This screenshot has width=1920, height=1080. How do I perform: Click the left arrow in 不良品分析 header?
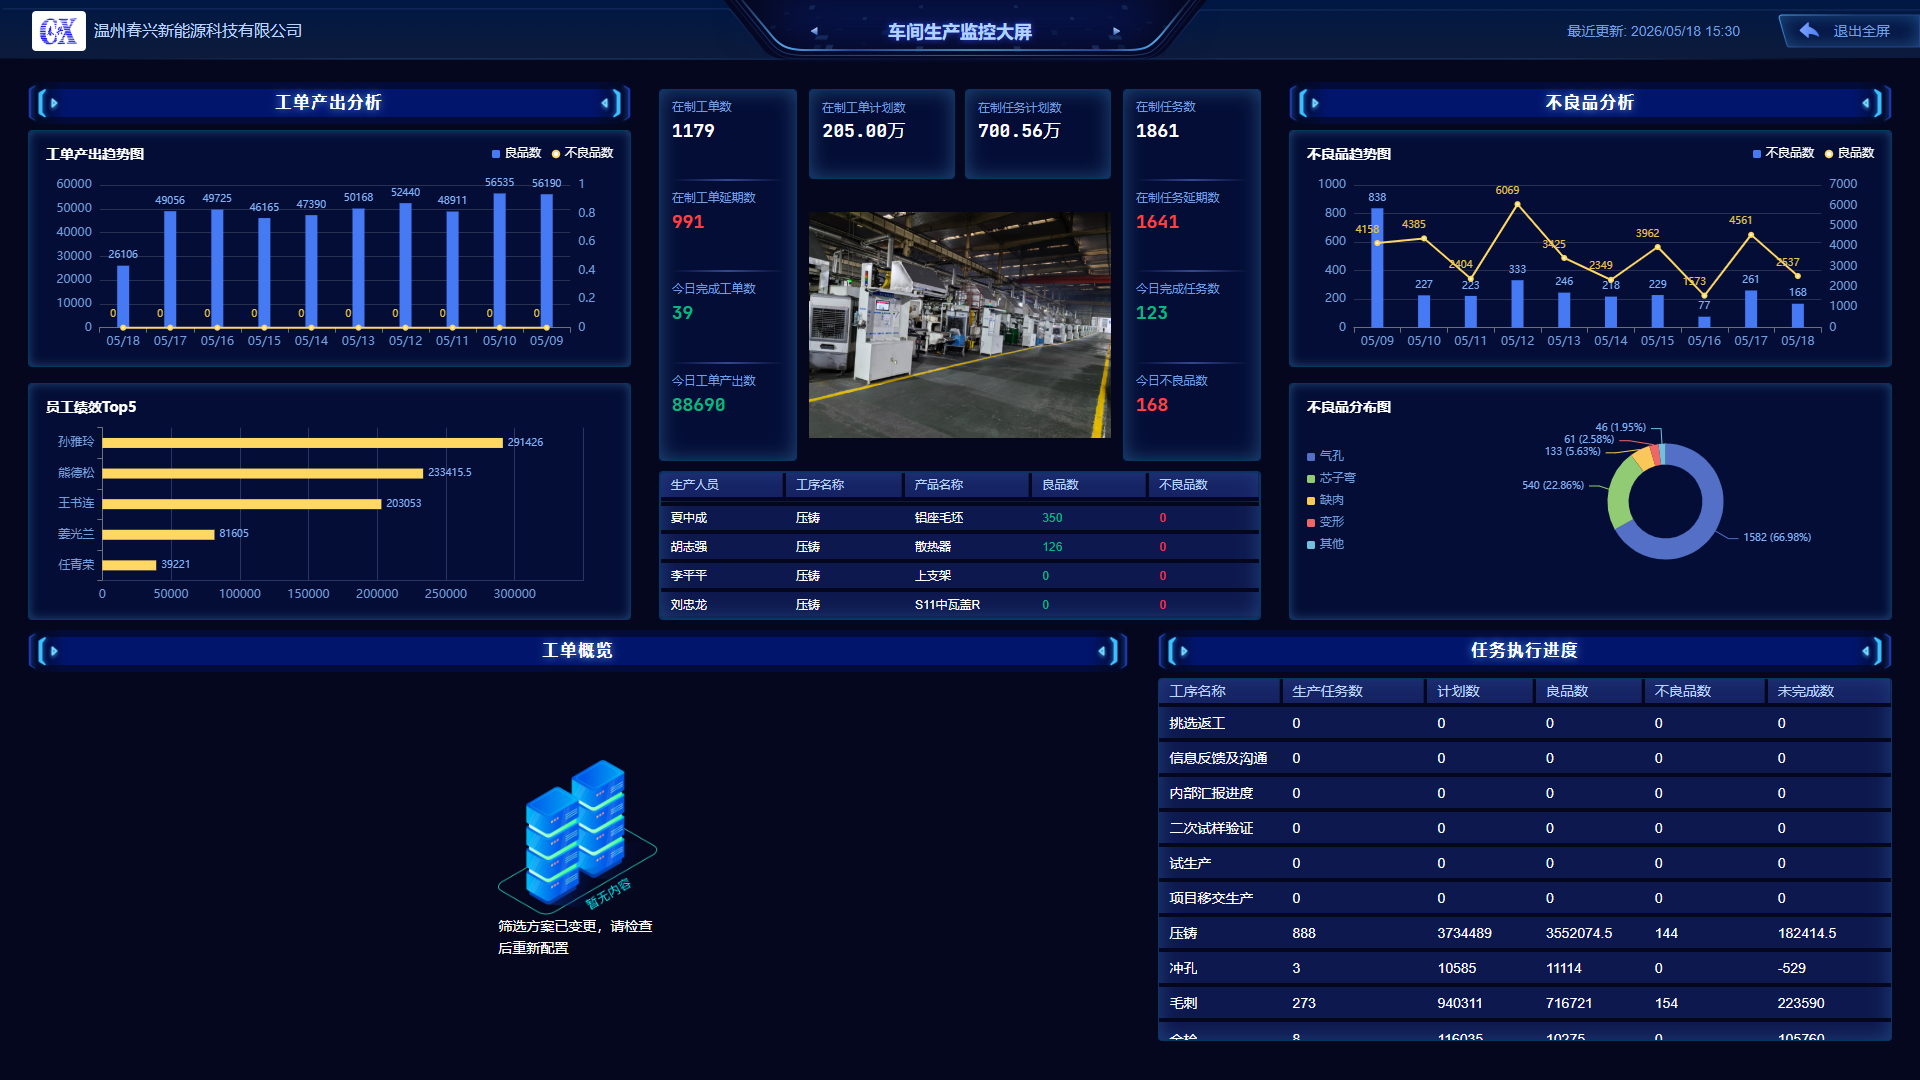tap(1315, 103)
